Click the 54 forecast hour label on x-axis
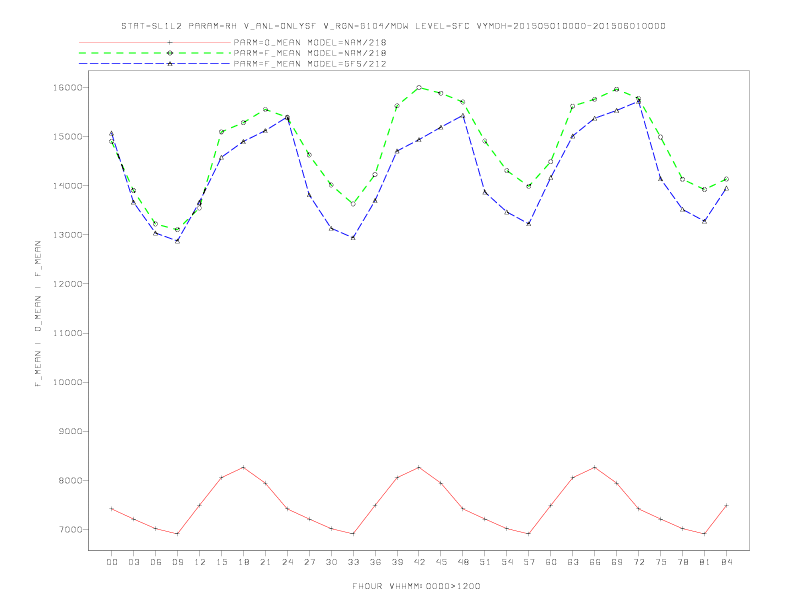This screenshot has height=612, width=792. pyautogui.click(x=507, y=562)
